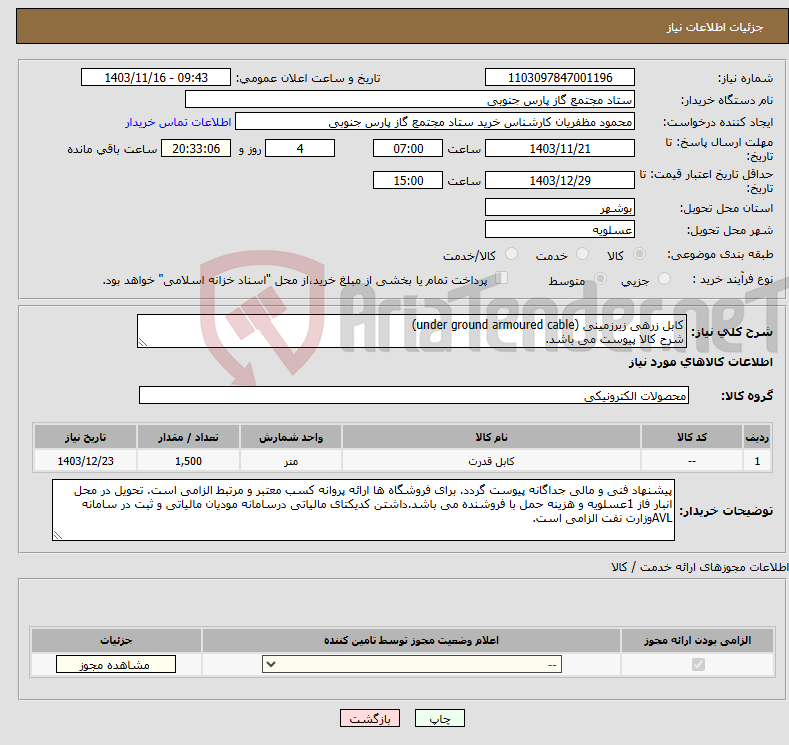The image size is (789, 745).
Task: Click the بازگشت back button
Action: [370, 719]
